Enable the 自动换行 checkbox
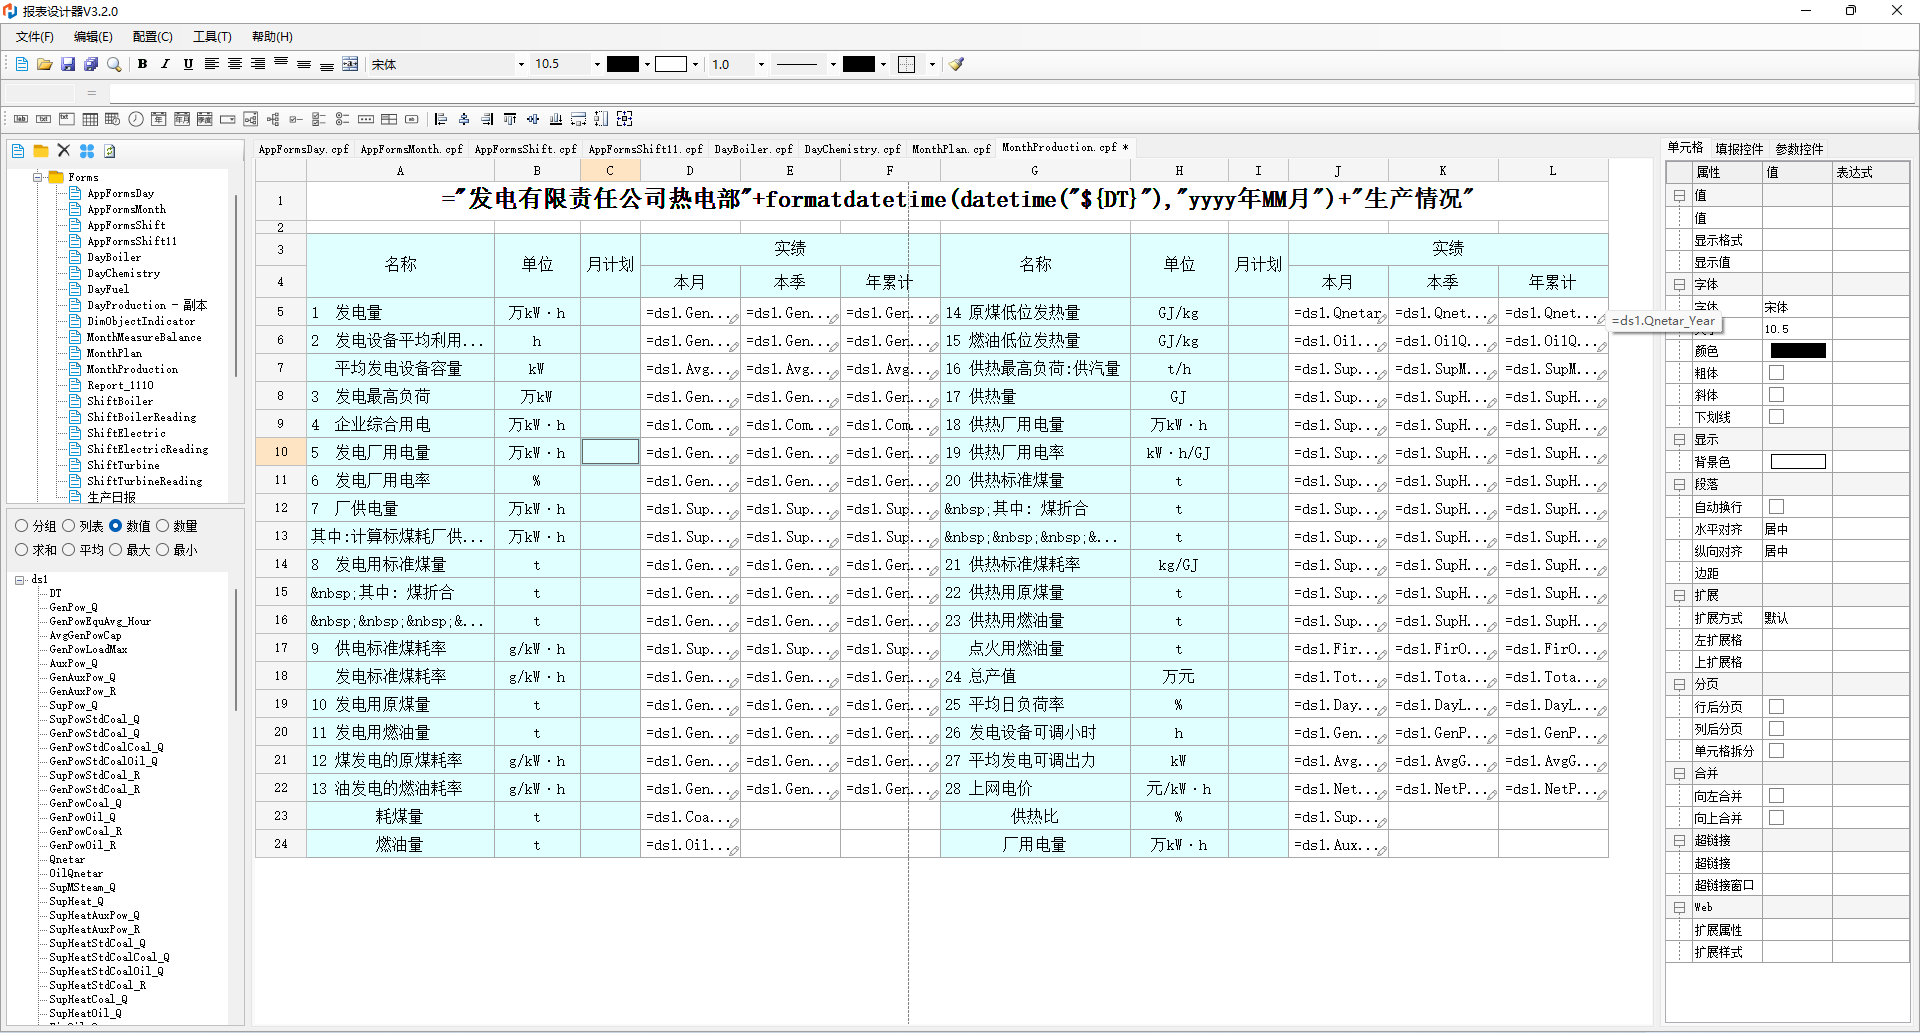 click(1776, 507)
